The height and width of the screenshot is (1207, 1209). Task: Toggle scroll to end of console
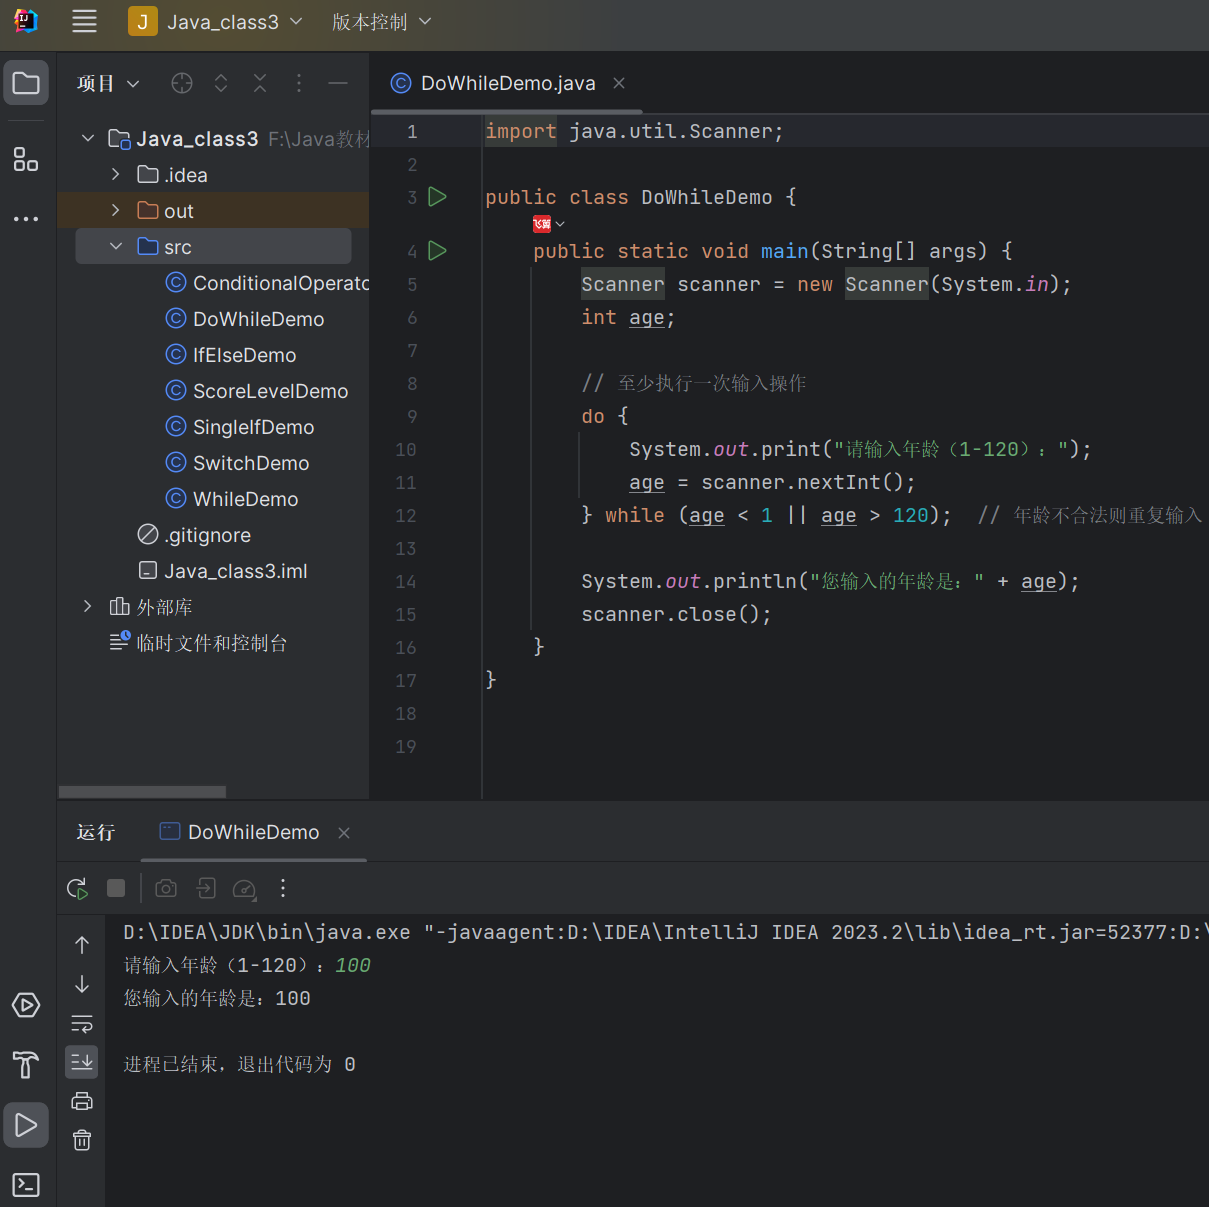pos(82,1062)
